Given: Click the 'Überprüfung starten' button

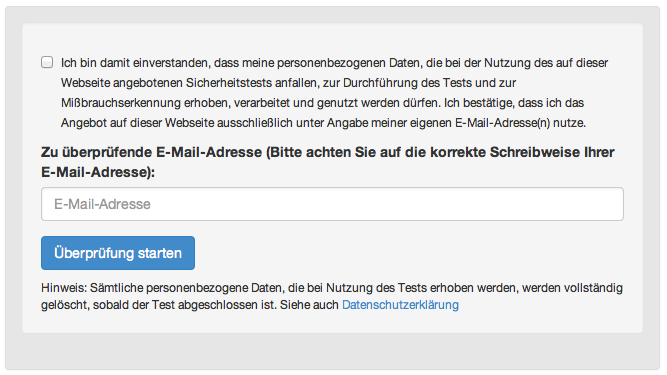Looking at the screenshot, I should (118, 253).
